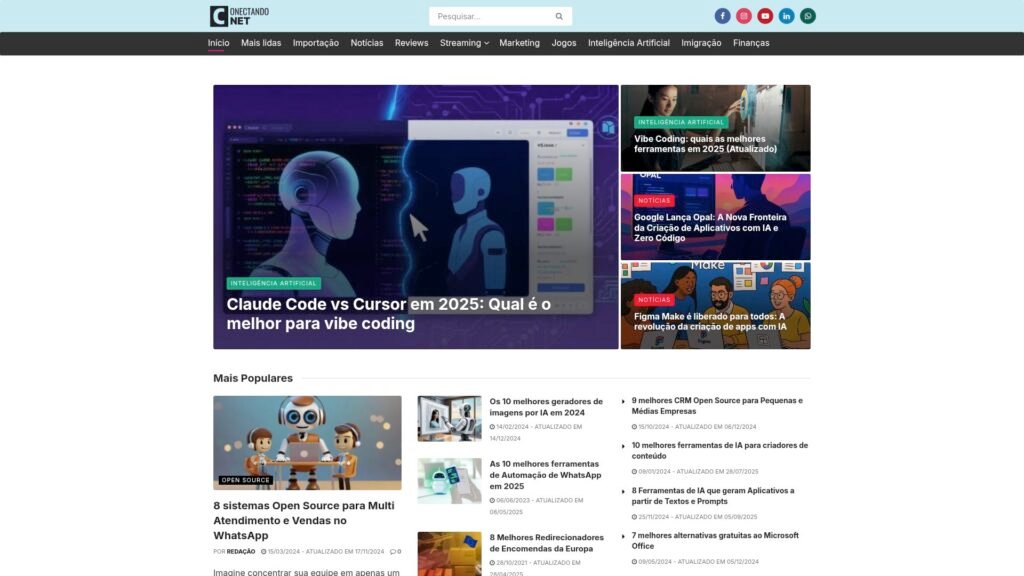Open the 9 melhores CRM Open Source link
Screen dimensions: 1024x576
pos(716,406)
